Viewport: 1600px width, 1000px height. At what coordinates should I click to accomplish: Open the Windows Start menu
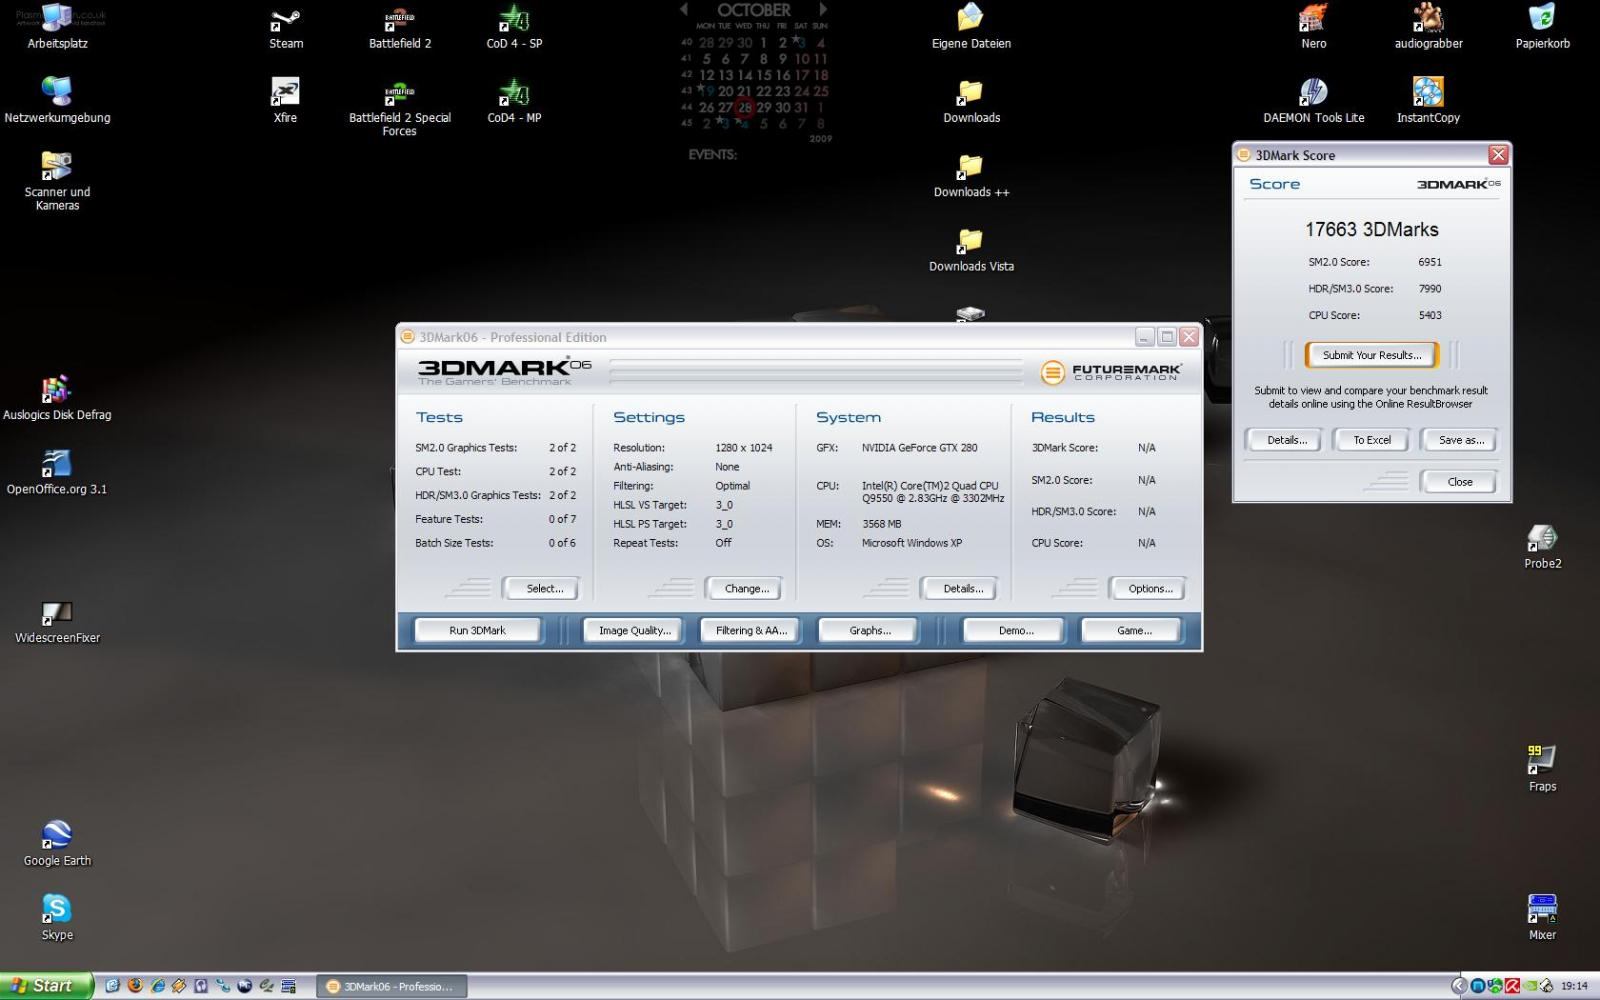(x=46, y=985)
